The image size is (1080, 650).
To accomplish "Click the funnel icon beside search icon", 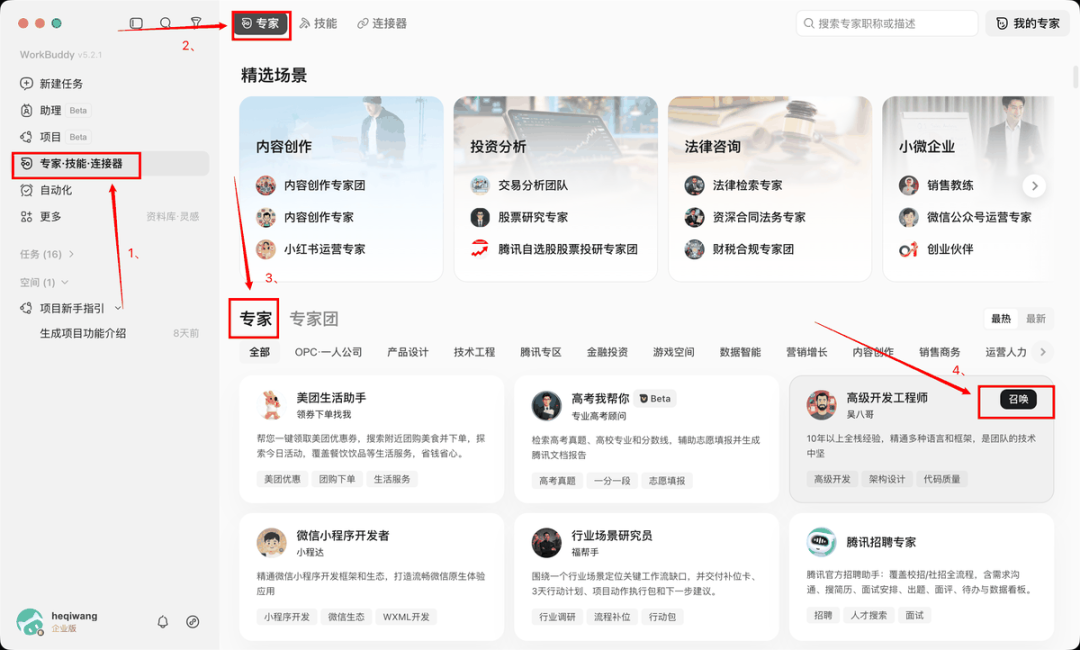I will point(196,23).
